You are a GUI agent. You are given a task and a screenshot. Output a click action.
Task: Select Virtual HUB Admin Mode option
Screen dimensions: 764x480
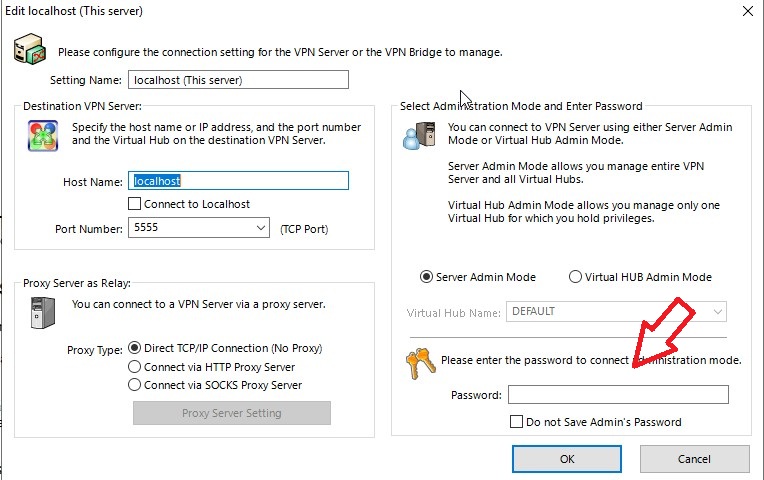(x=575, y=277)
